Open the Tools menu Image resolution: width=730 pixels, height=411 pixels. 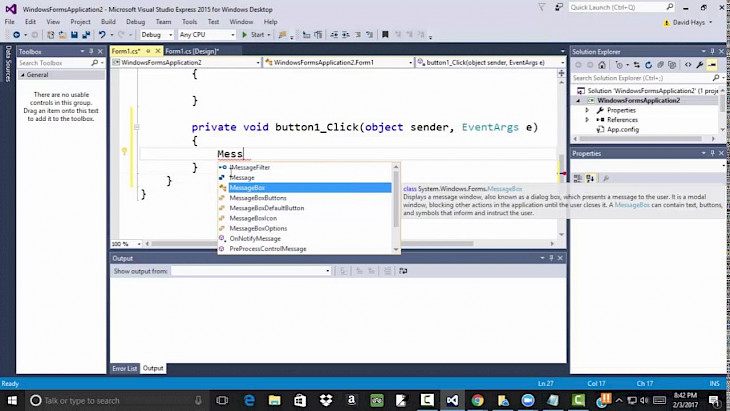189,22
